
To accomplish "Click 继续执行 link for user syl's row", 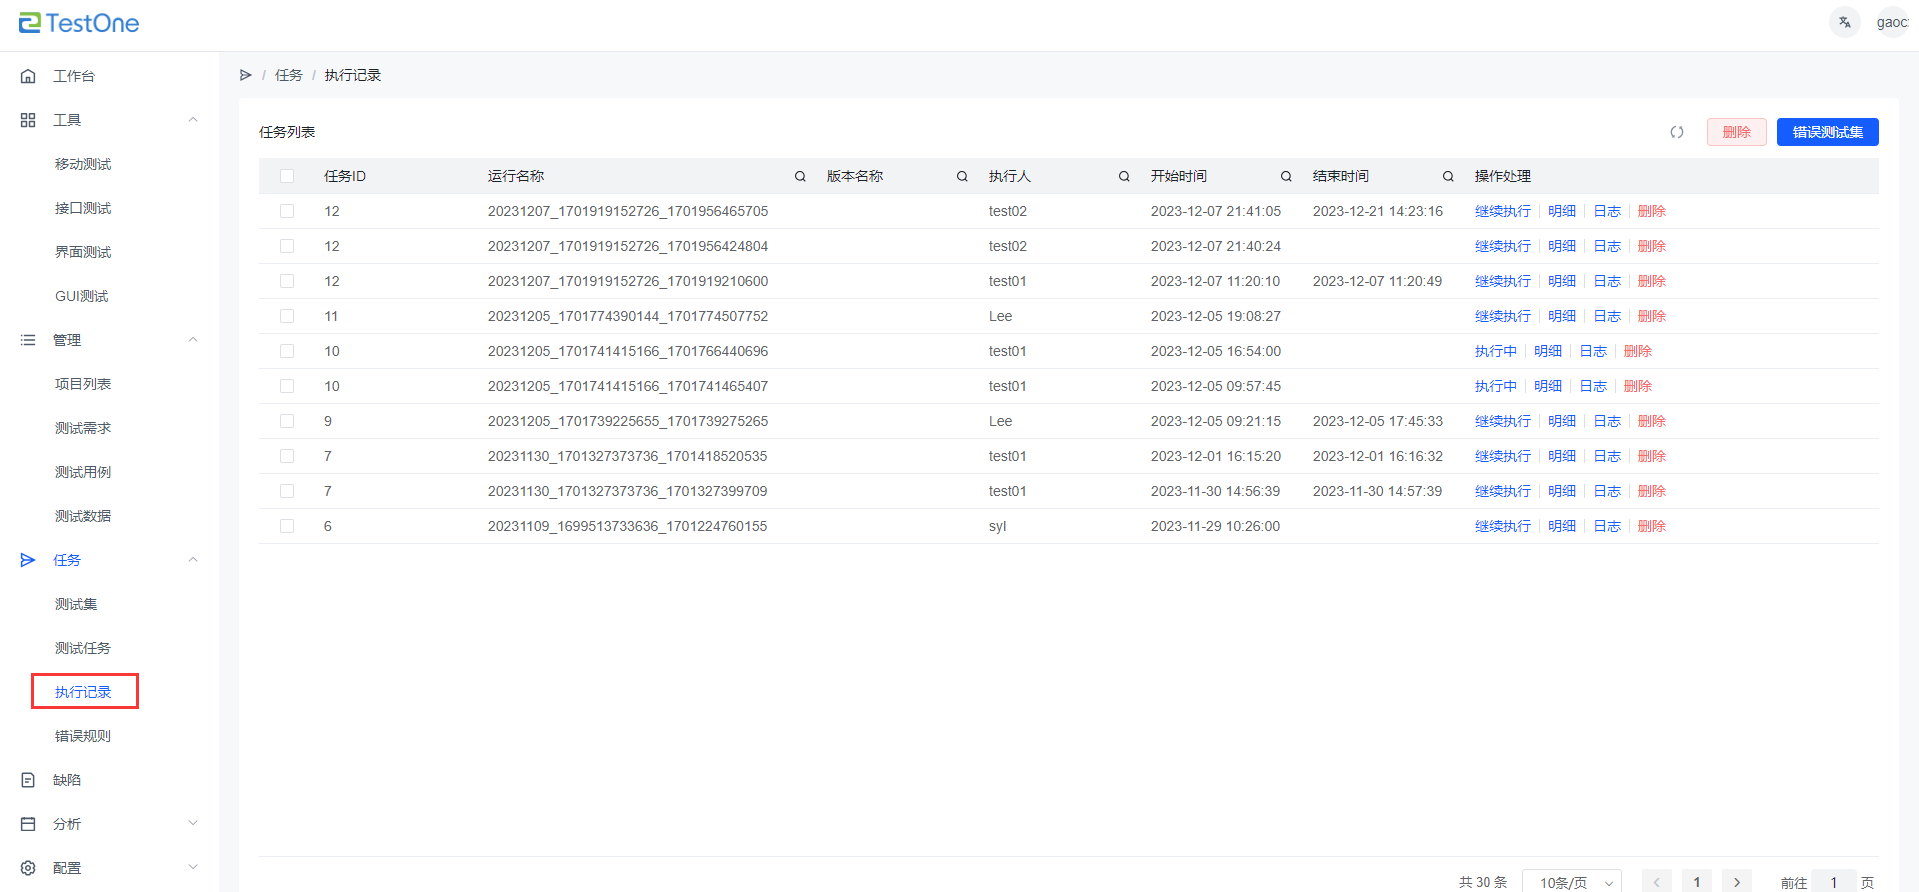I will point(1502,526).
